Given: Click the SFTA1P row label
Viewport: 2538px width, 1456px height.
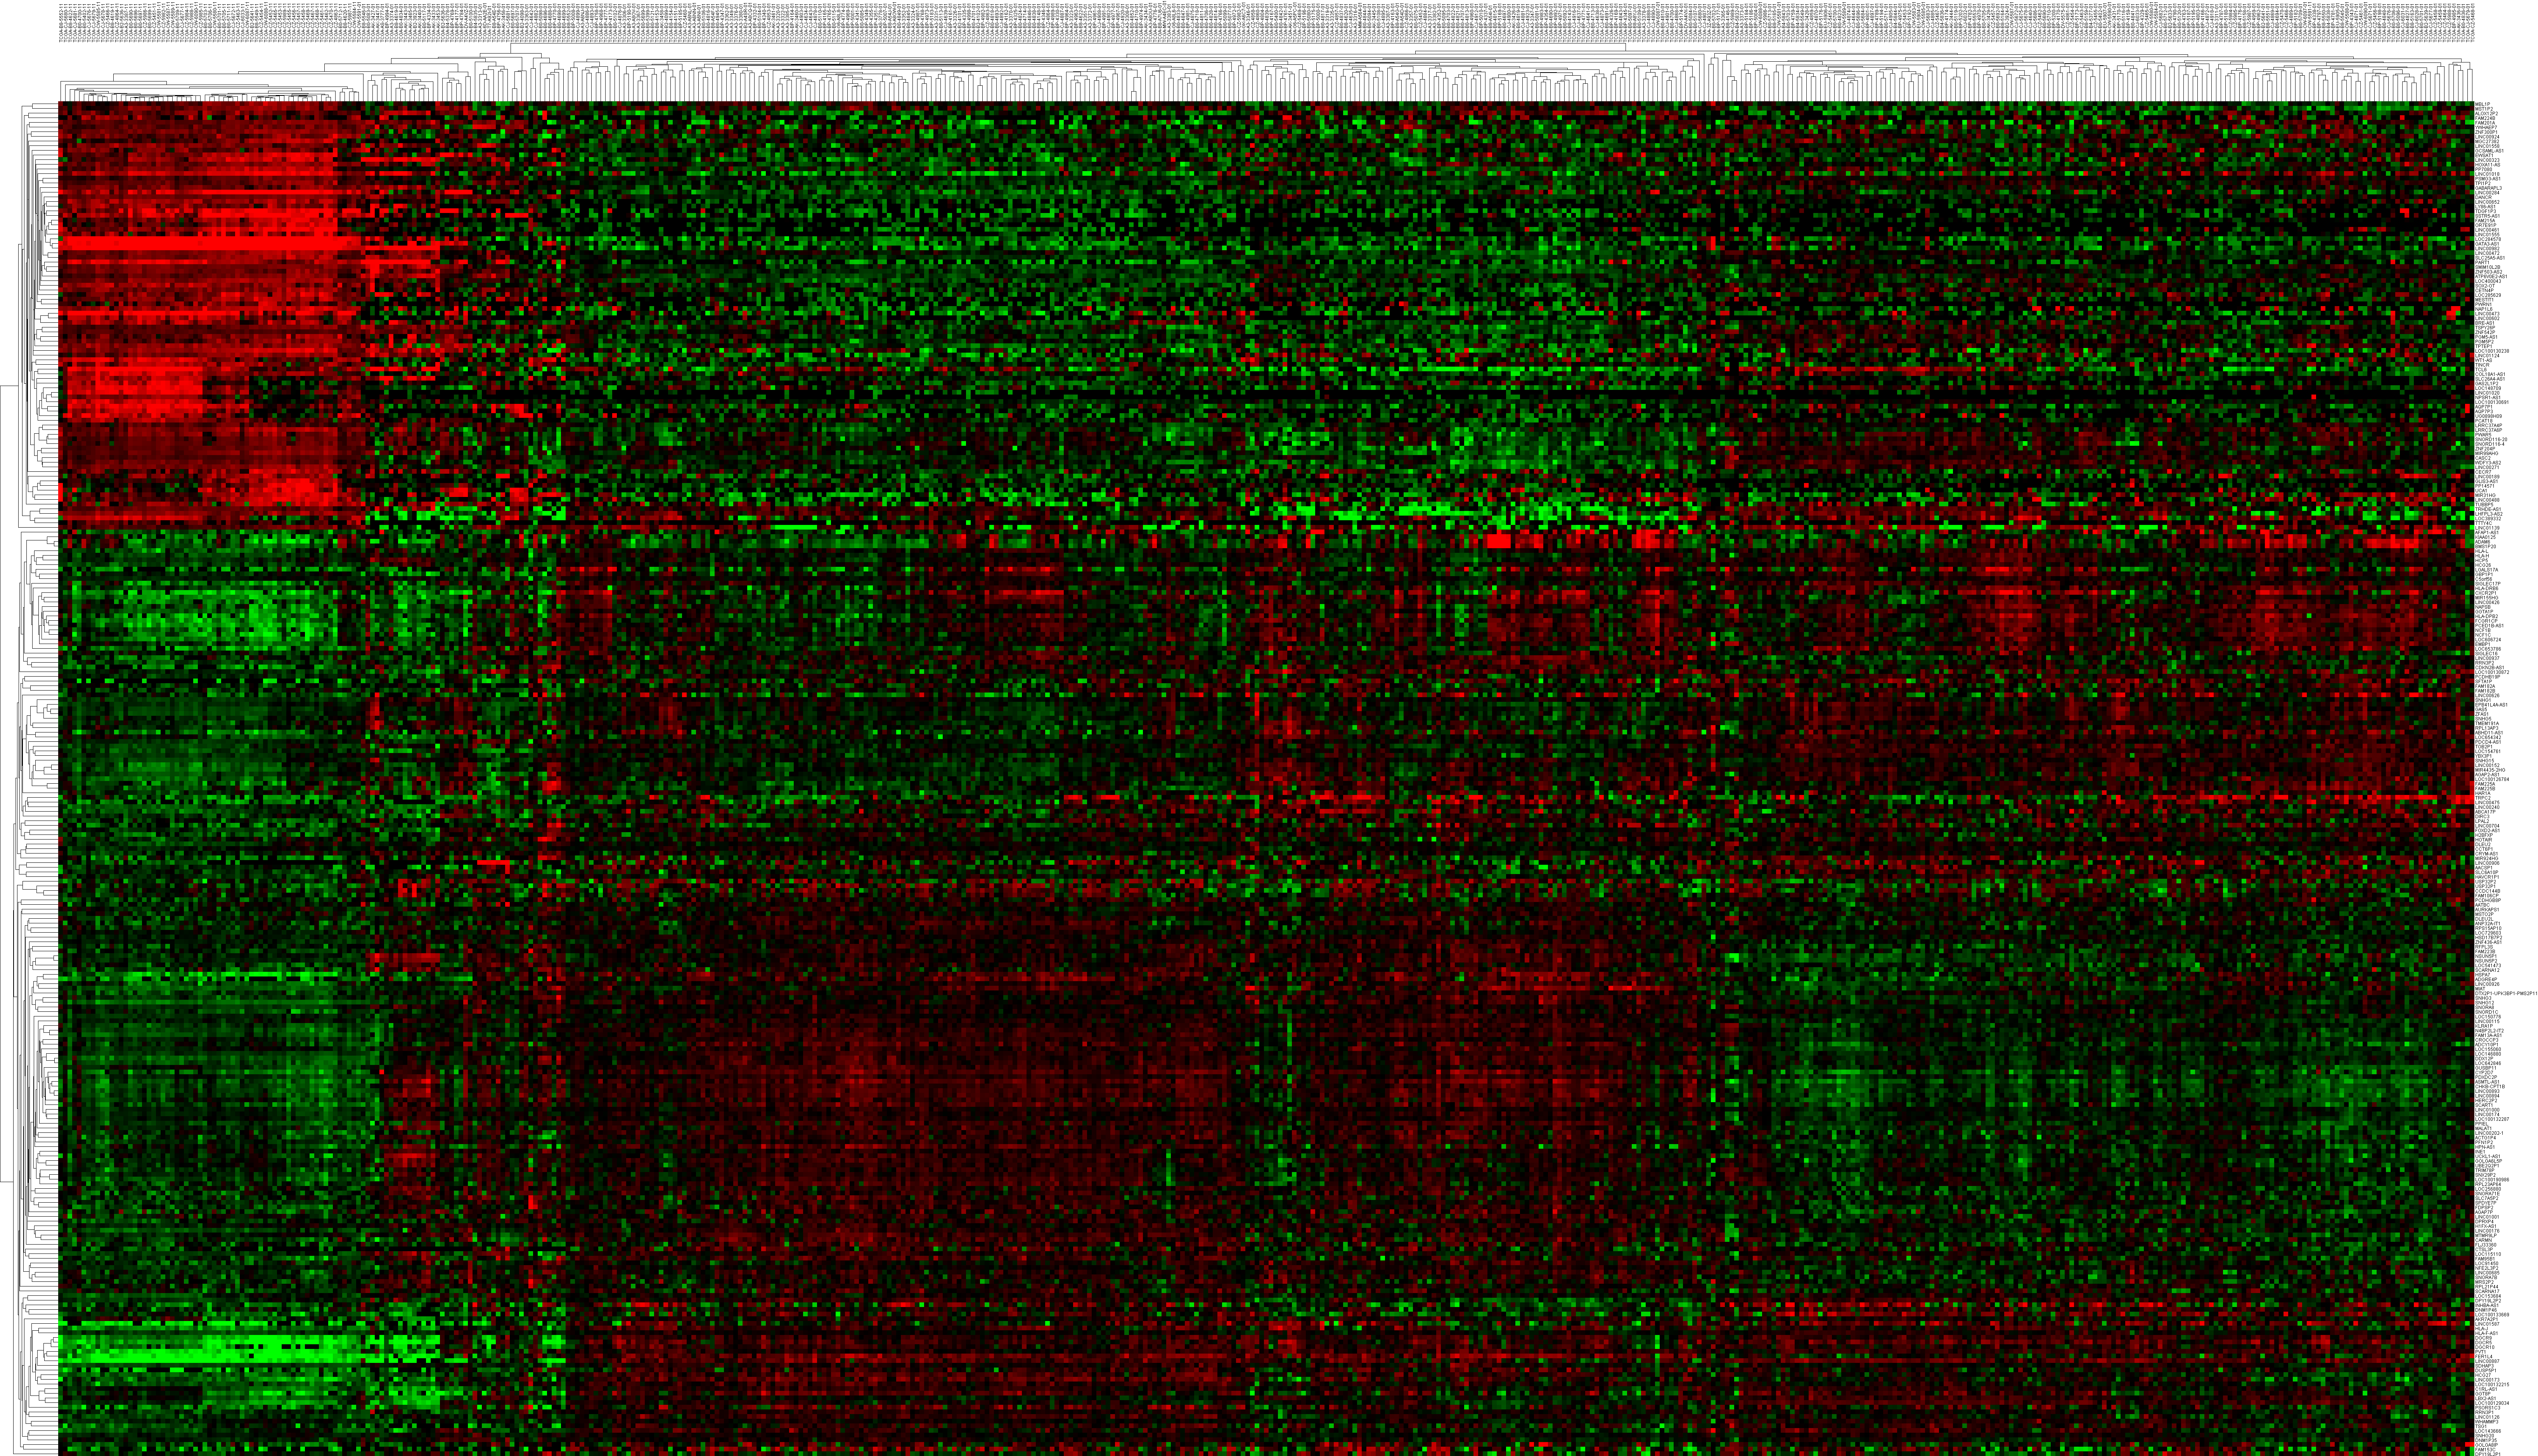Looking at the screenshot, I should [x=2484, y=682].
